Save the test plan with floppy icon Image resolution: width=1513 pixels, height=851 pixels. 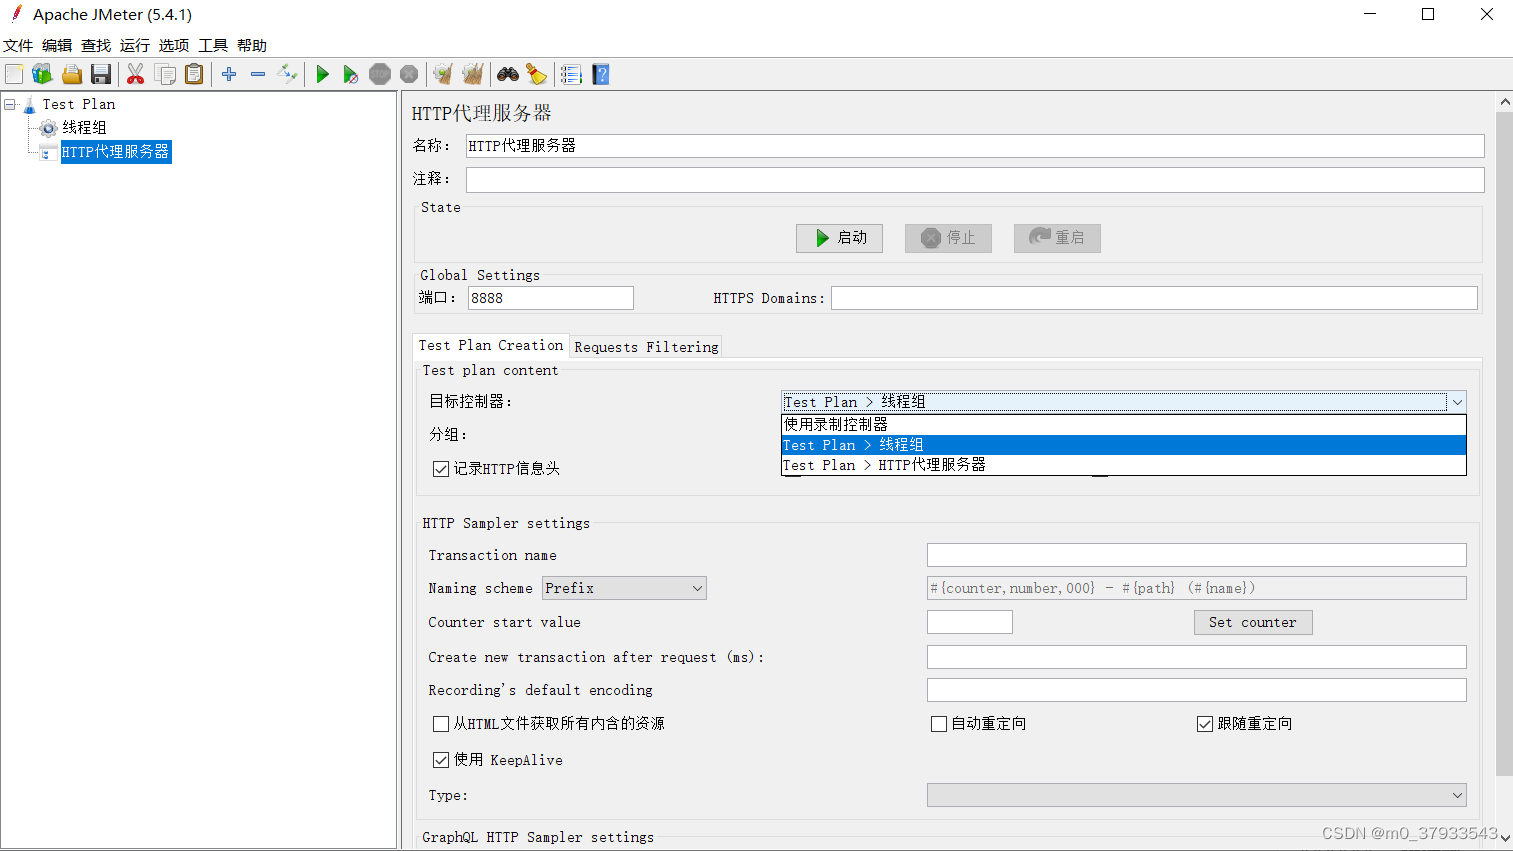coord(100,74)
